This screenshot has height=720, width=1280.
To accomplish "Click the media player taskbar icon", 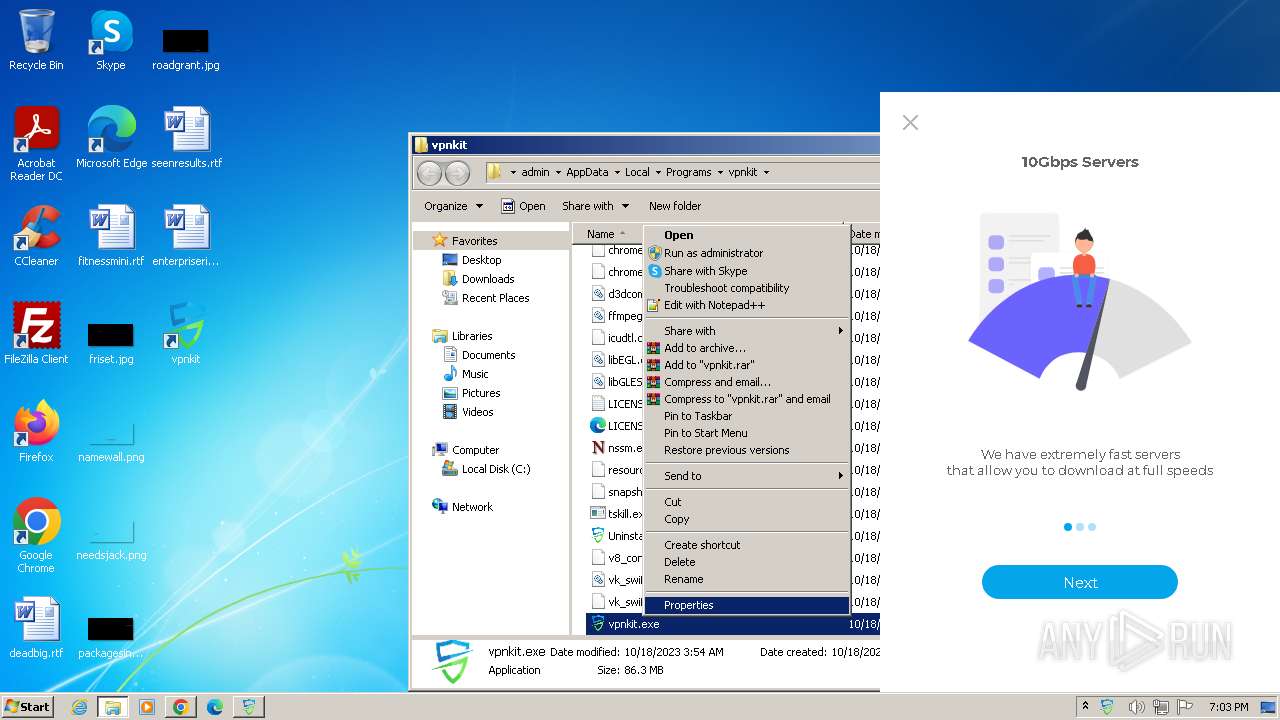I will [x=147, y=707].
